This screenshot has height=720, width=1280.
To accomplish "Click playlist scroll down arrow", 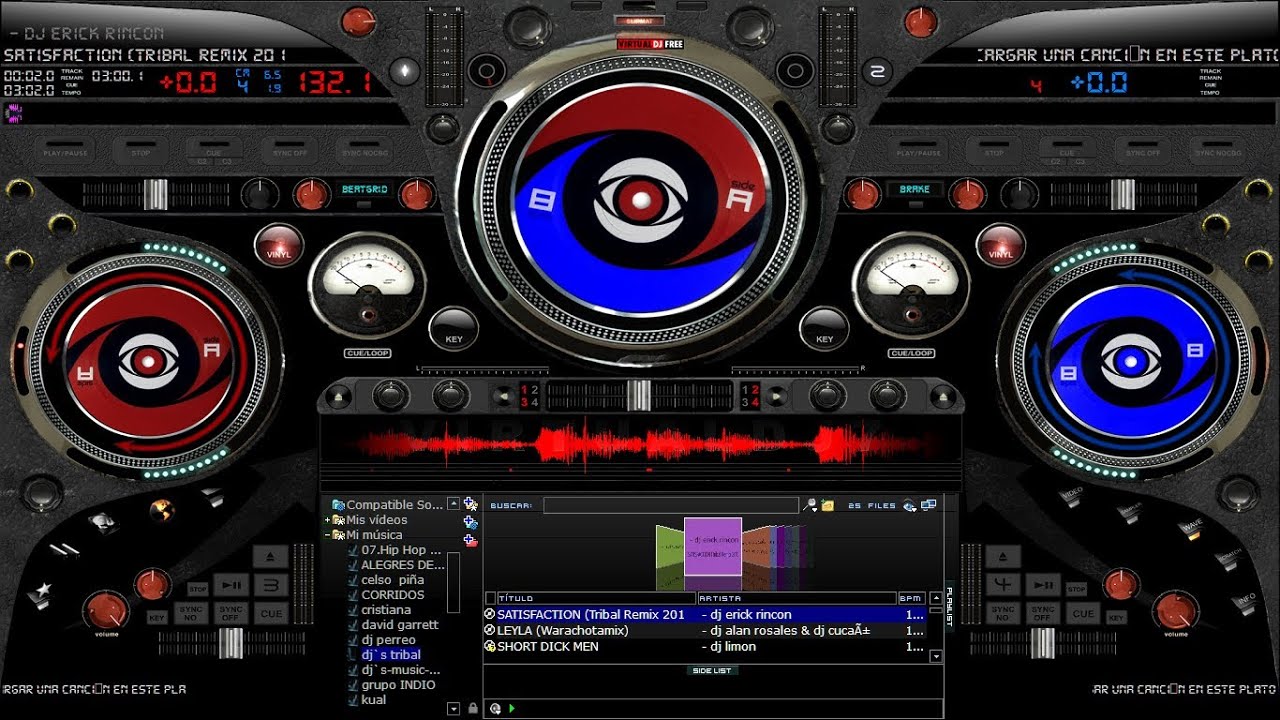I will click(936, 657).
